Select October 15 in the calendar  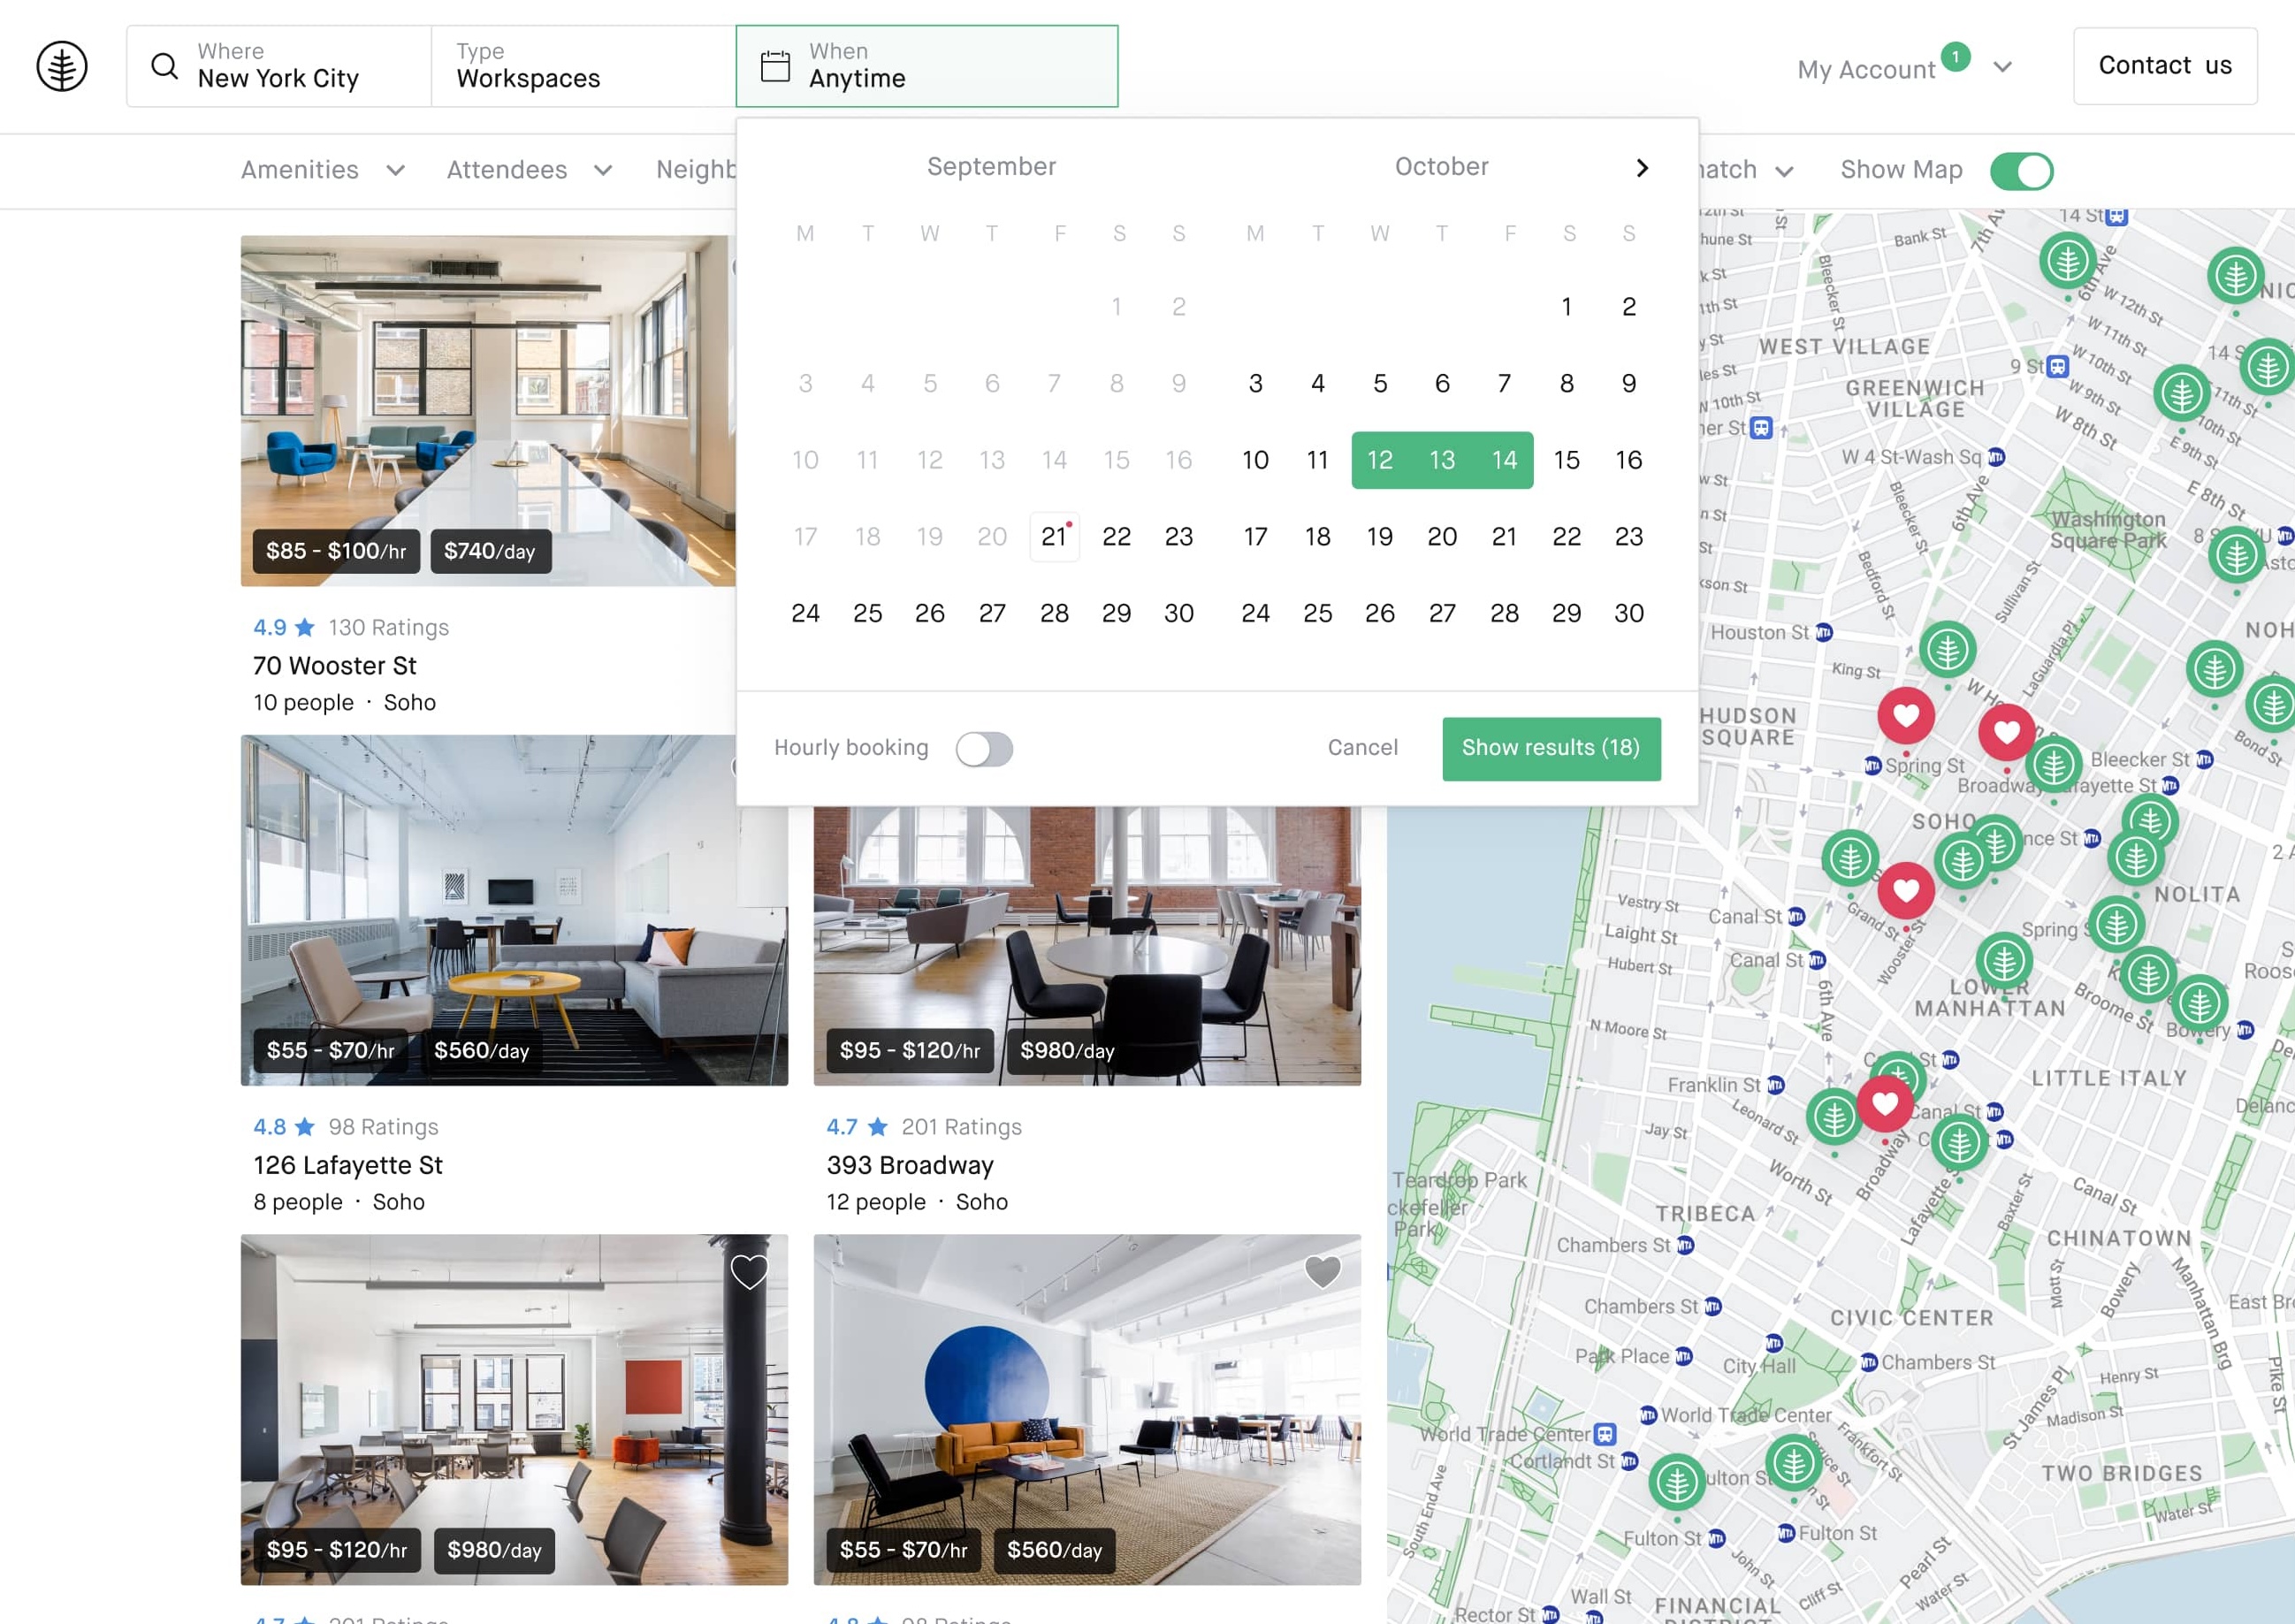(x=1566, y=460)
